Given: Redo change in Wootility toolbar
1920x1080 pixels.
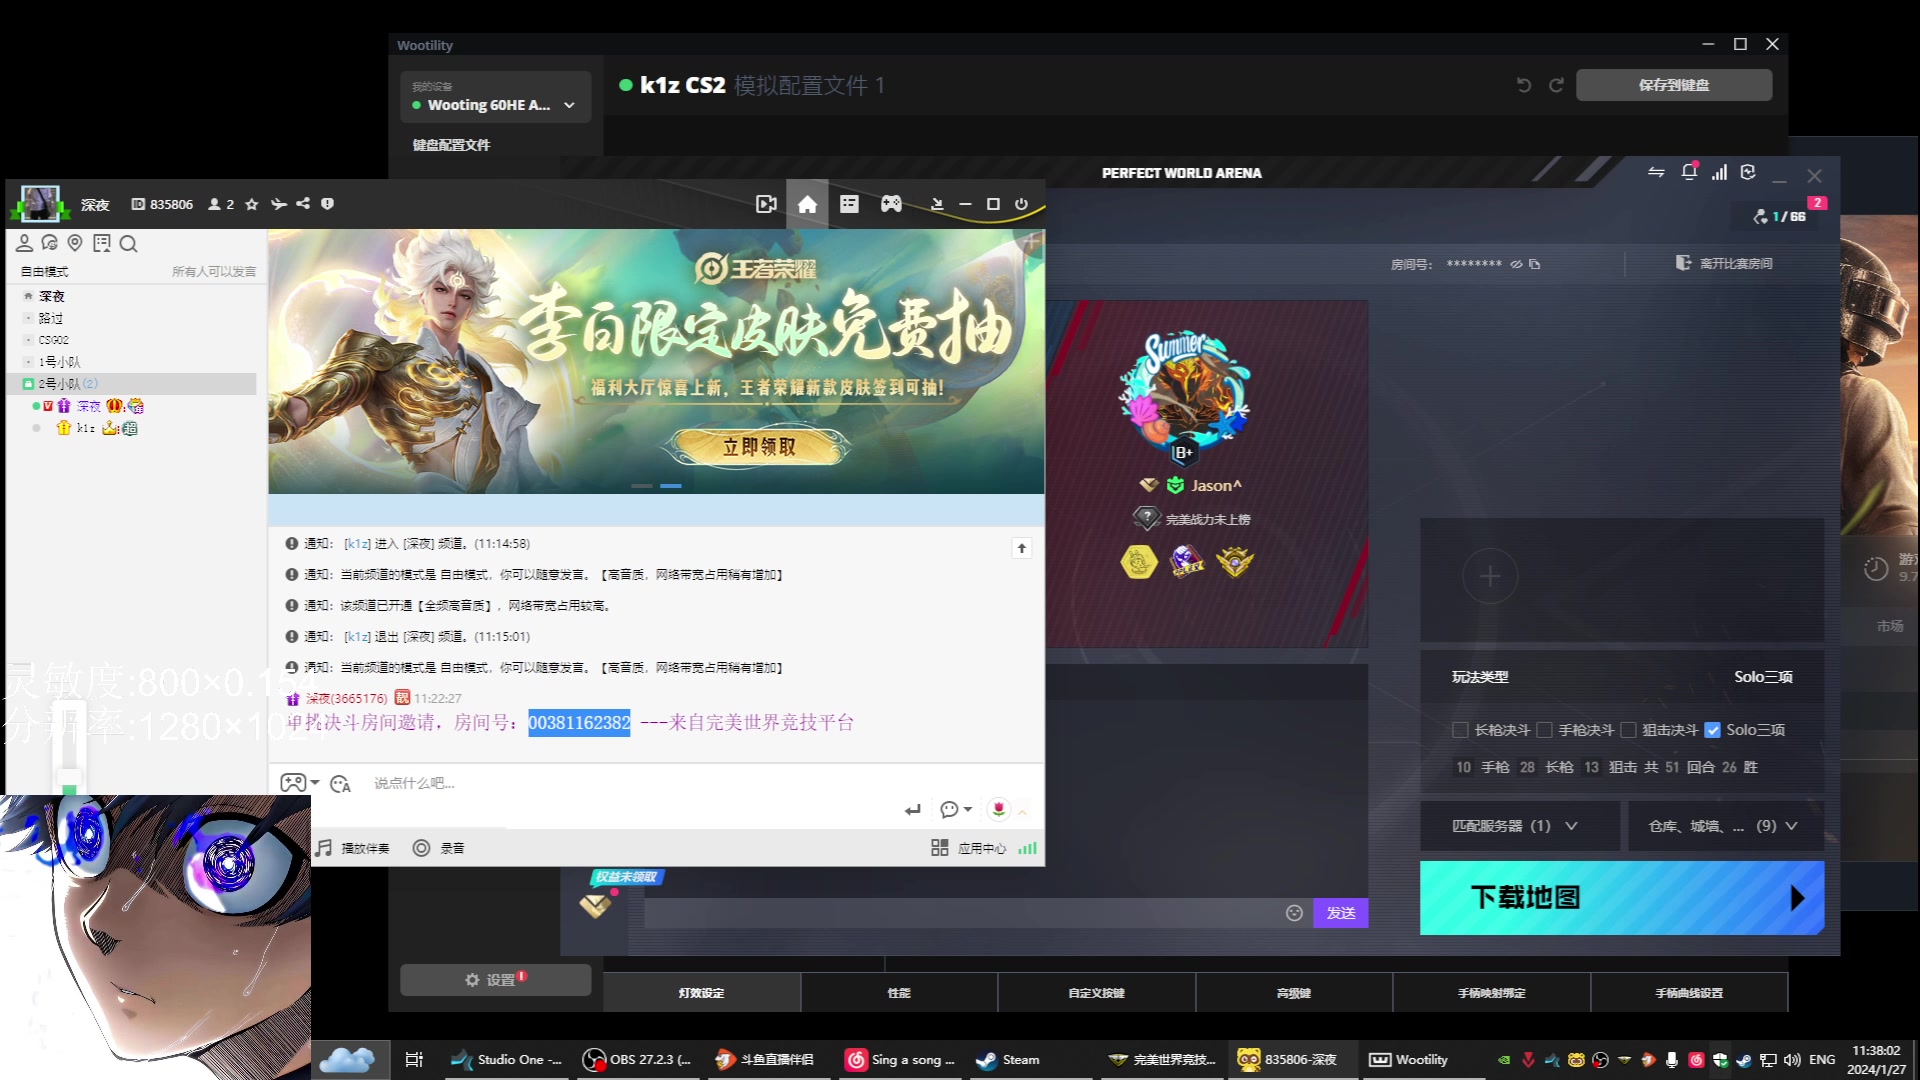Looking at the screenshot, I should [1556, 85].
